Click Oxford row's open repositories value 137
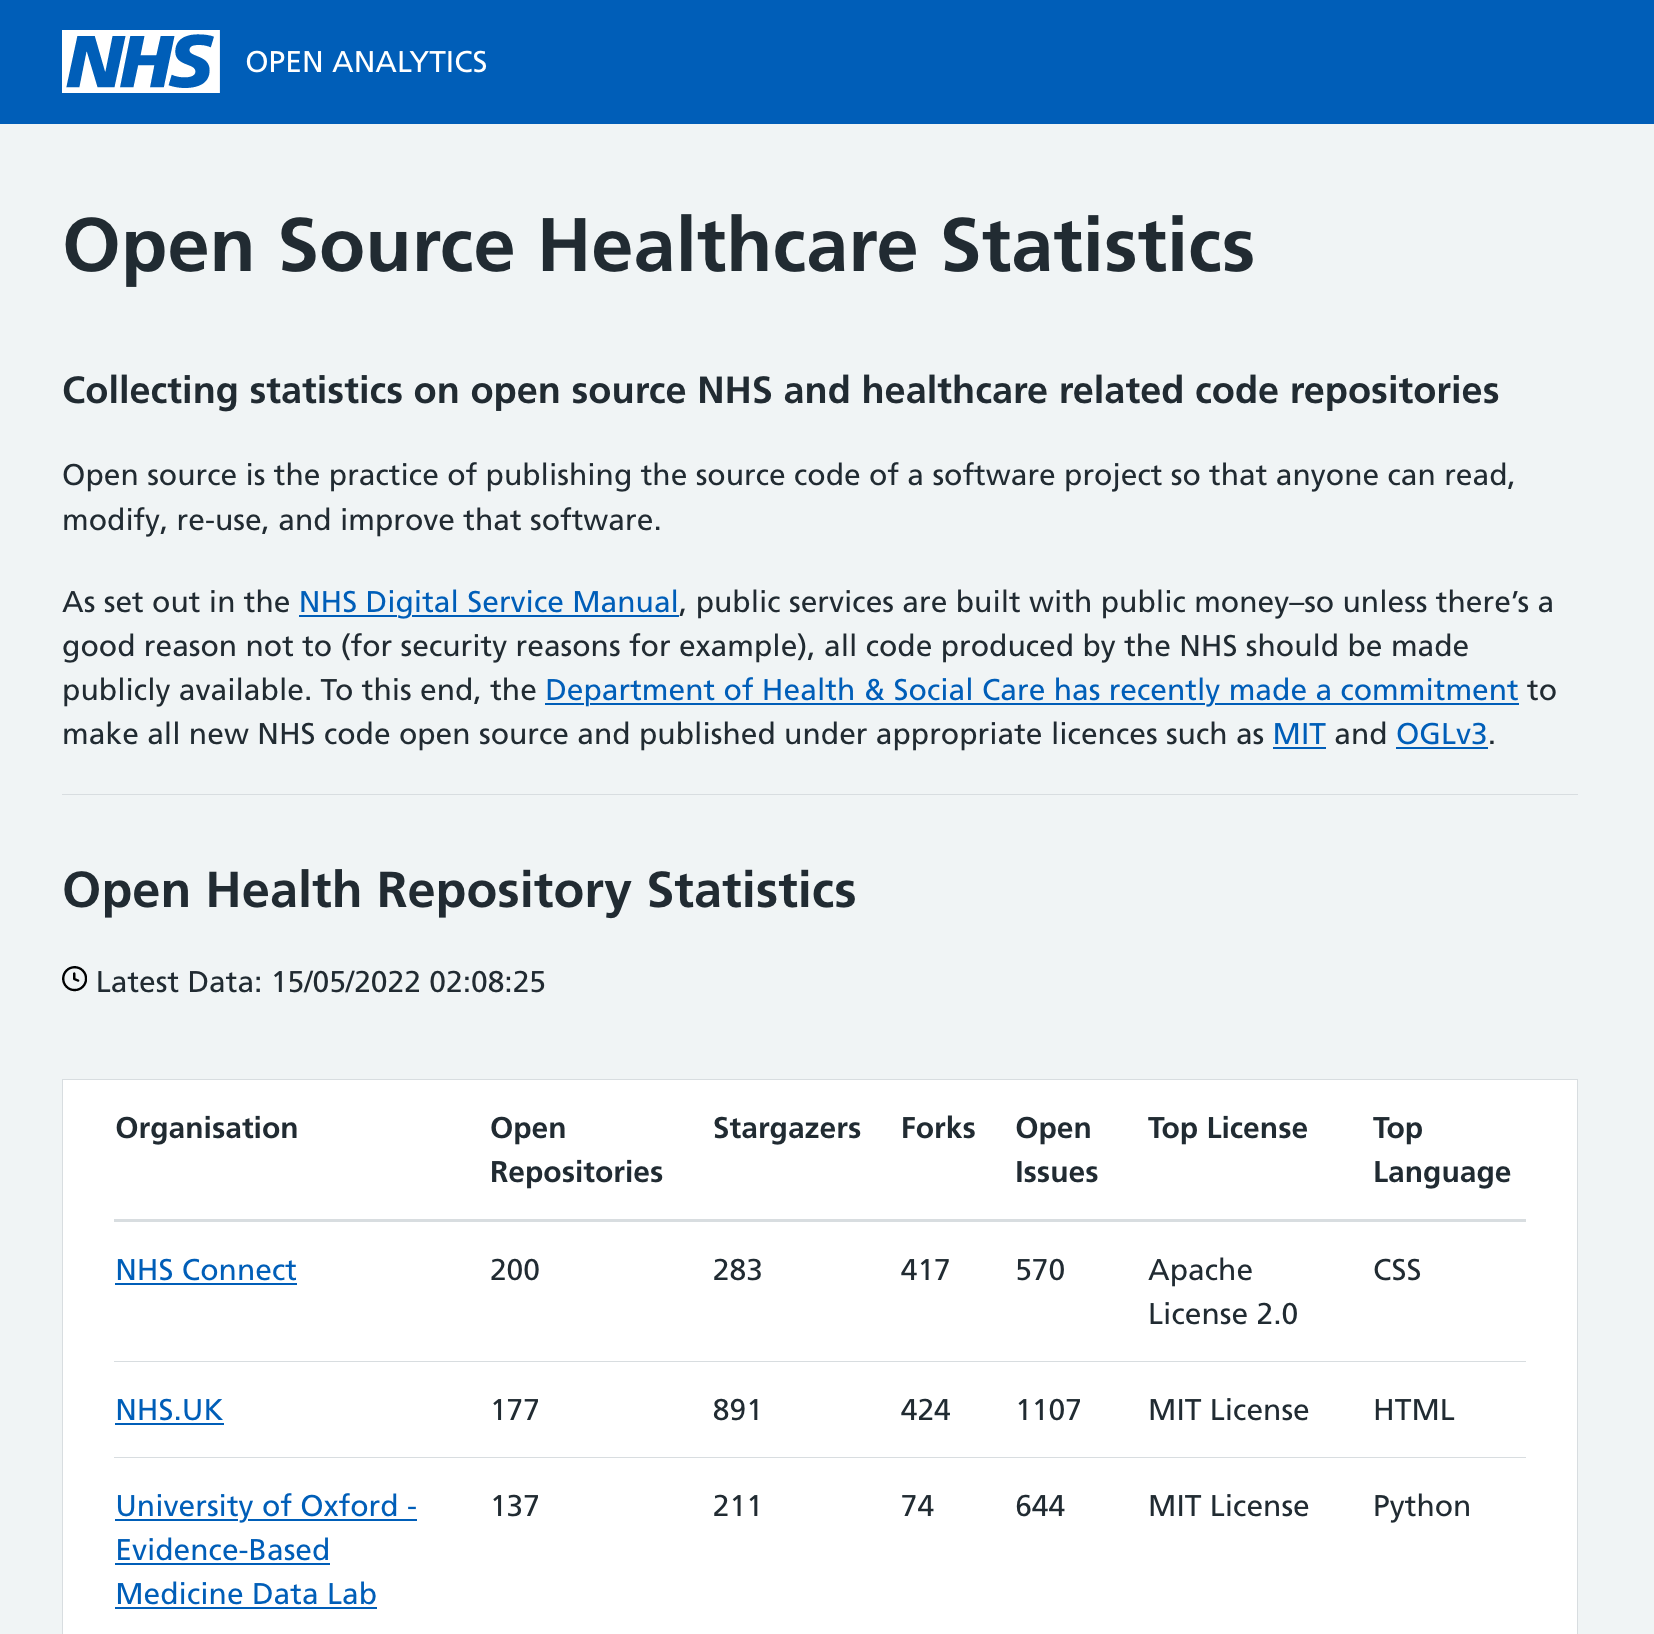Viewport: 1654px width, 1634px height. click(x=515, y=1506)
